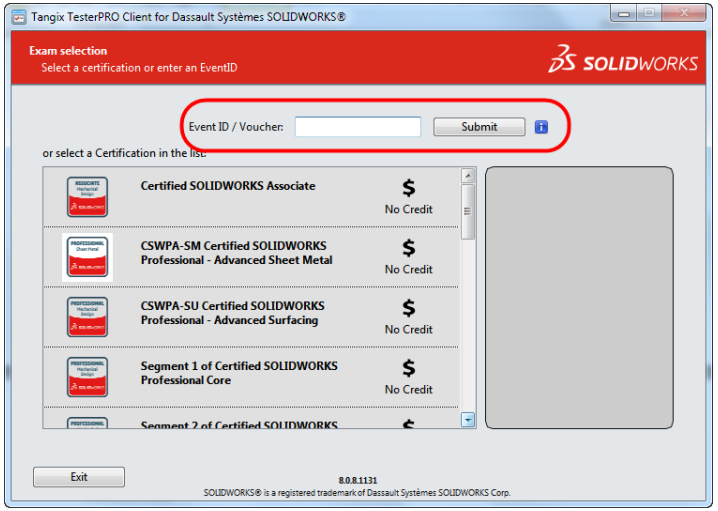Screen dimensions: 718x511
Task: Click the list scrollbar up arrow
Action: click(x=468, y=175)
